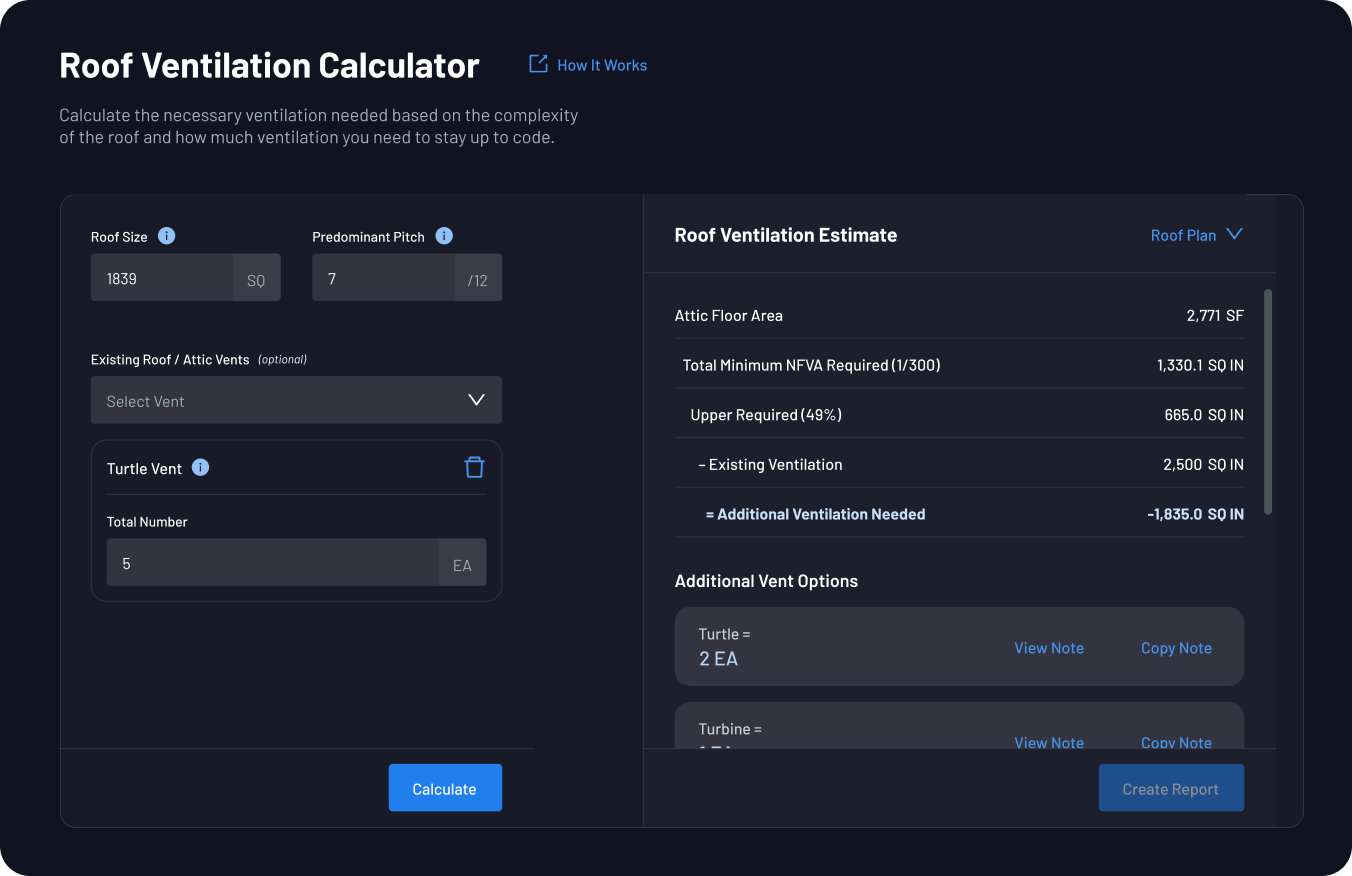1352x876 pixels.
Task: Click View Note for Turtle vent option
Action: click(1049, 647)
